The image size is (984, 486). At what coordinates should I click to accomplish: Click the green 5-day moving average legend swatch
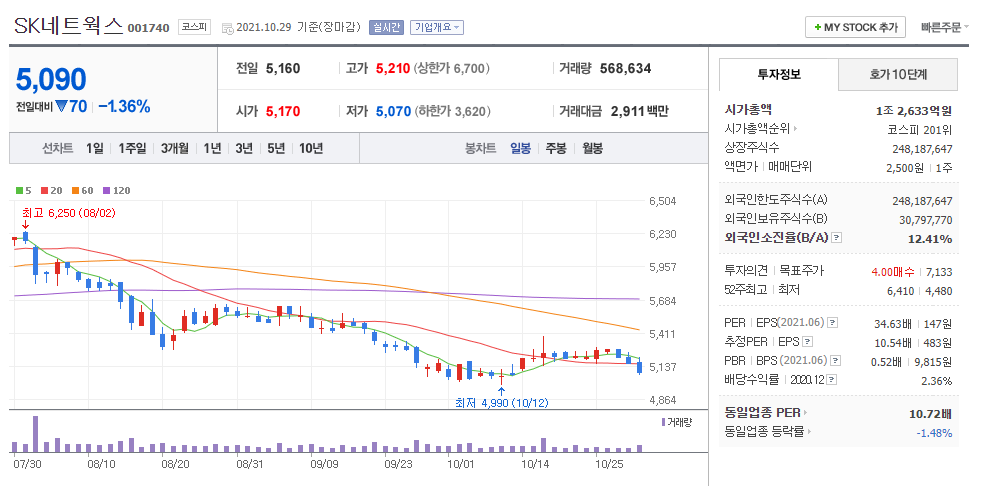[19, 190]
